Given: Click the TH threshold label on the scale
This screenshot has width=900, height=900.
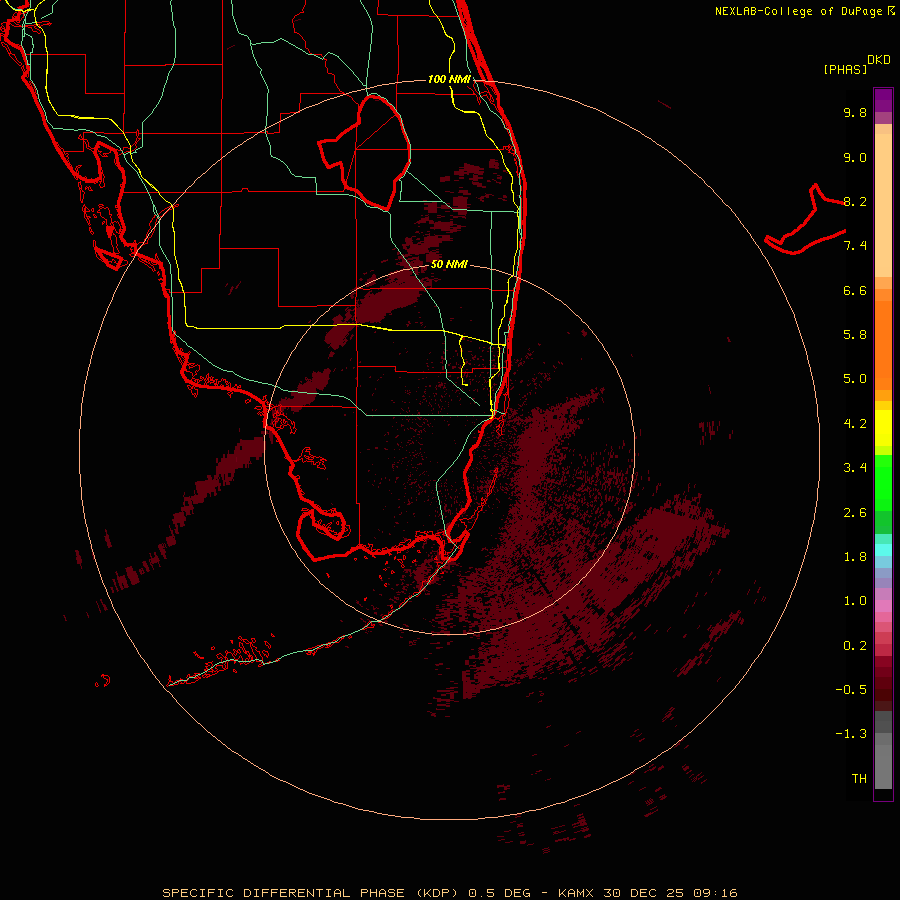Looking at the screenshot, I should pyautogui.click(x=859, y=779).
